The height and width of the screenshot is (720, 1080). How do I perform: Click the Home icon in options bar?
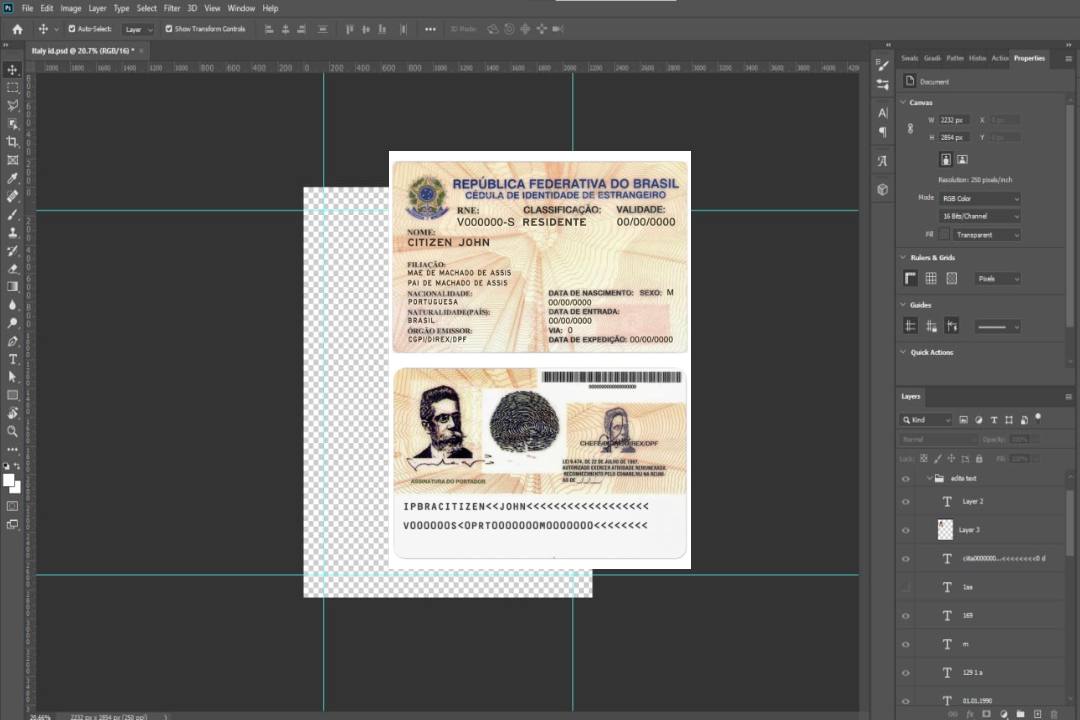coord(17,29)
